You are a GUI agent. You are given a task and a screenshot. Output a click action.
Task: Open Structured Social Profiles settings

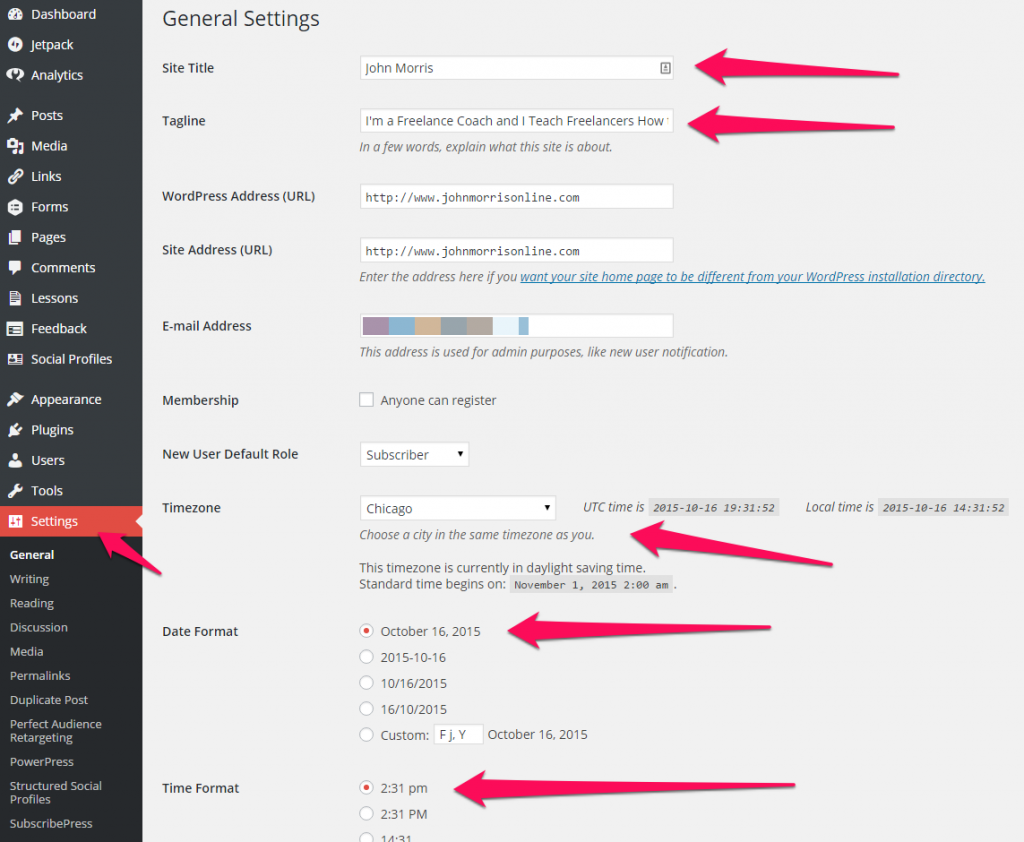click(x=56, y=792)
